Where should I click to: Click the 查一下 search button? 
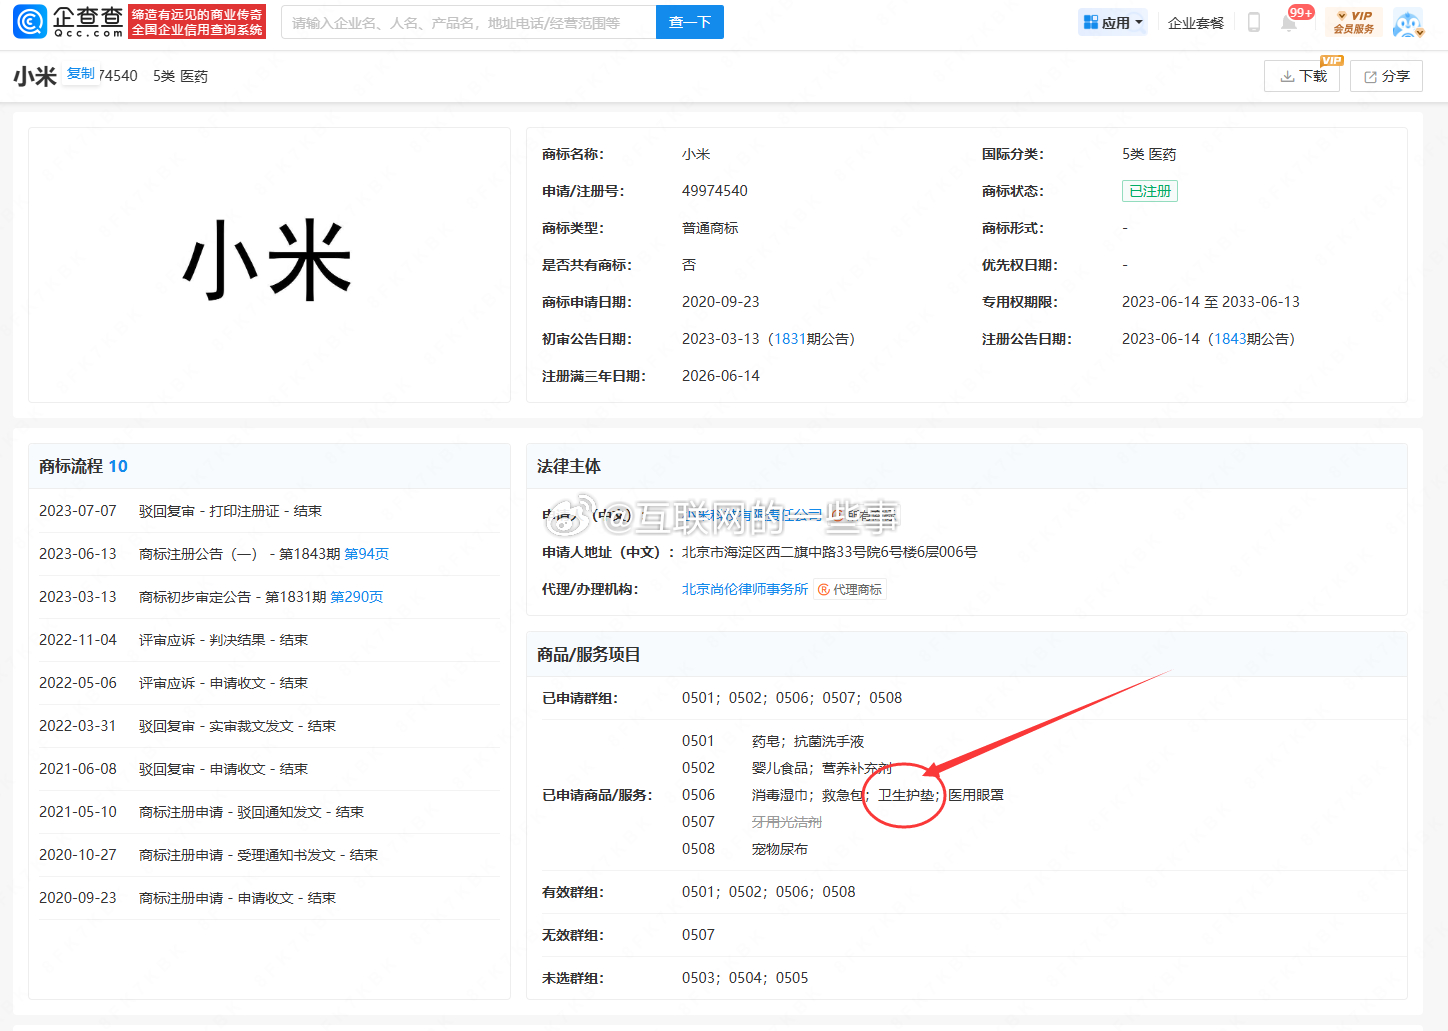[690, 22]
